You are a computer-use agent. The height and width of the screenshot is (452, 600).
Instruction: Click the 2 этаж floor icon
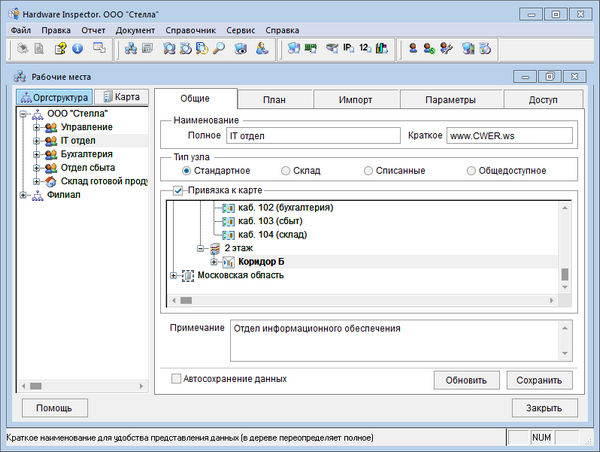coord(213,248)
